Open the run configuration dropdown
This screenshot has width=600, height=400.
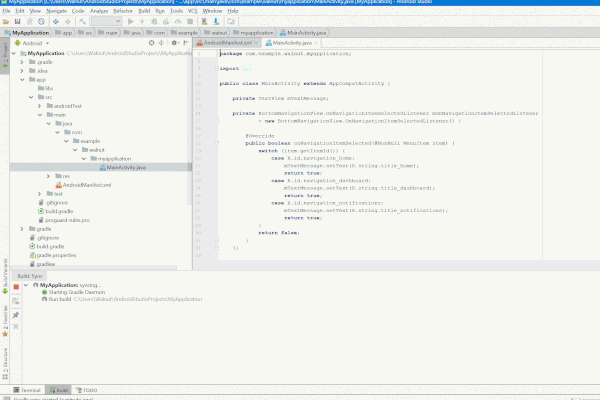point(106,22)
